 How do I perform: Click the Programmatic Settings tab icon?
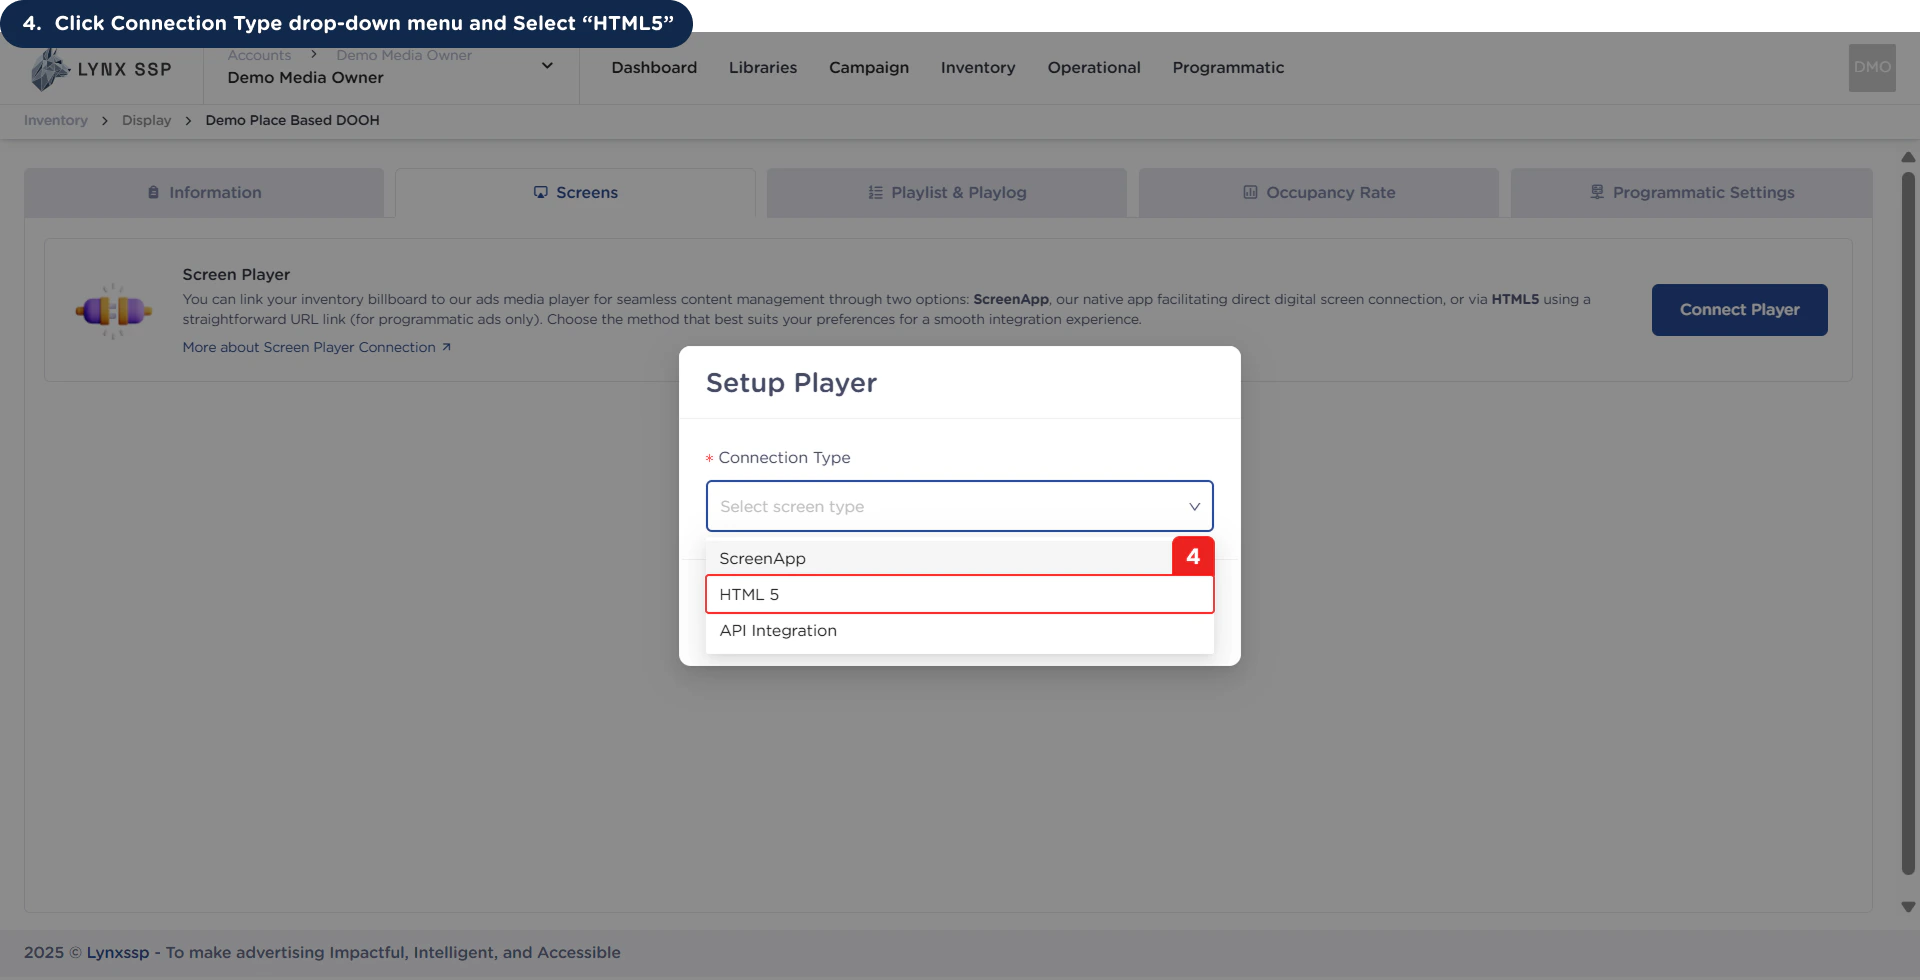pyautogui.click(x=1597, y=192)
